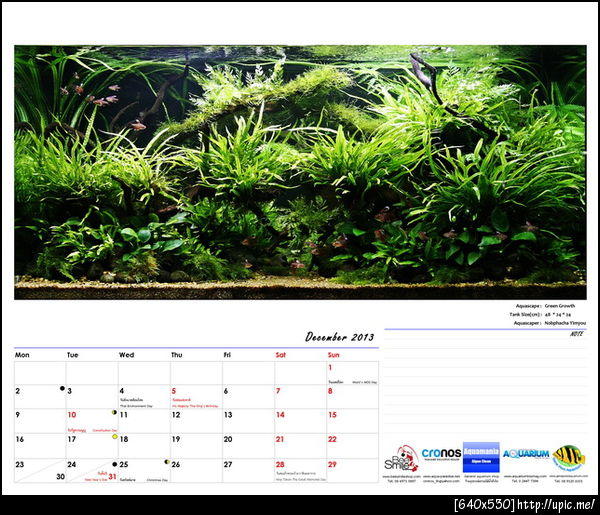The width and height of the screenshot is (600, 515).
Task: Select date 6 in the calendar
Action: tap(226, 391)
